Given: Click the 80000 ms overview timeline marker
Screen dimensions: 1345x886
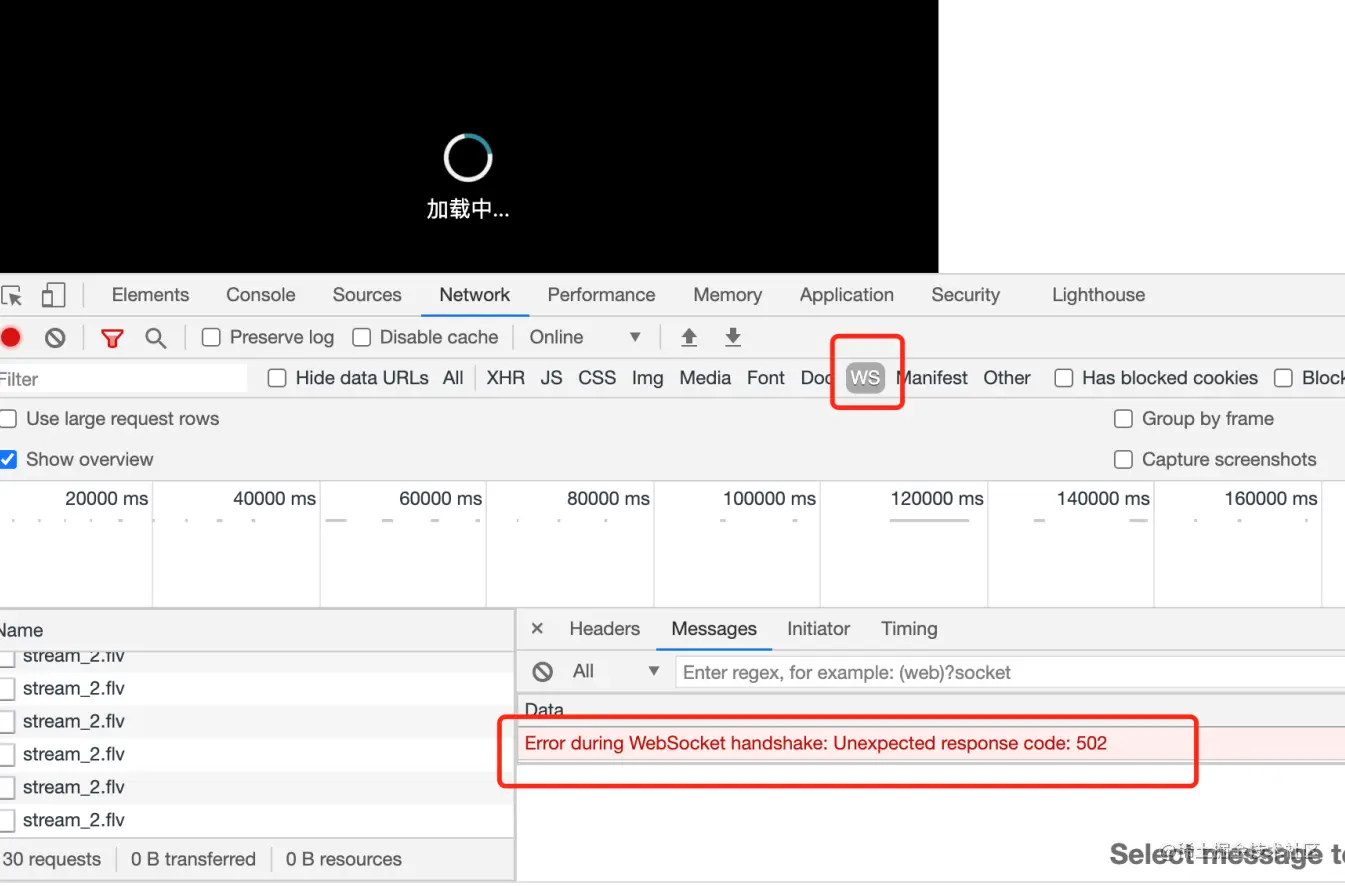Looking at the screenshot, I should [608, 498].
